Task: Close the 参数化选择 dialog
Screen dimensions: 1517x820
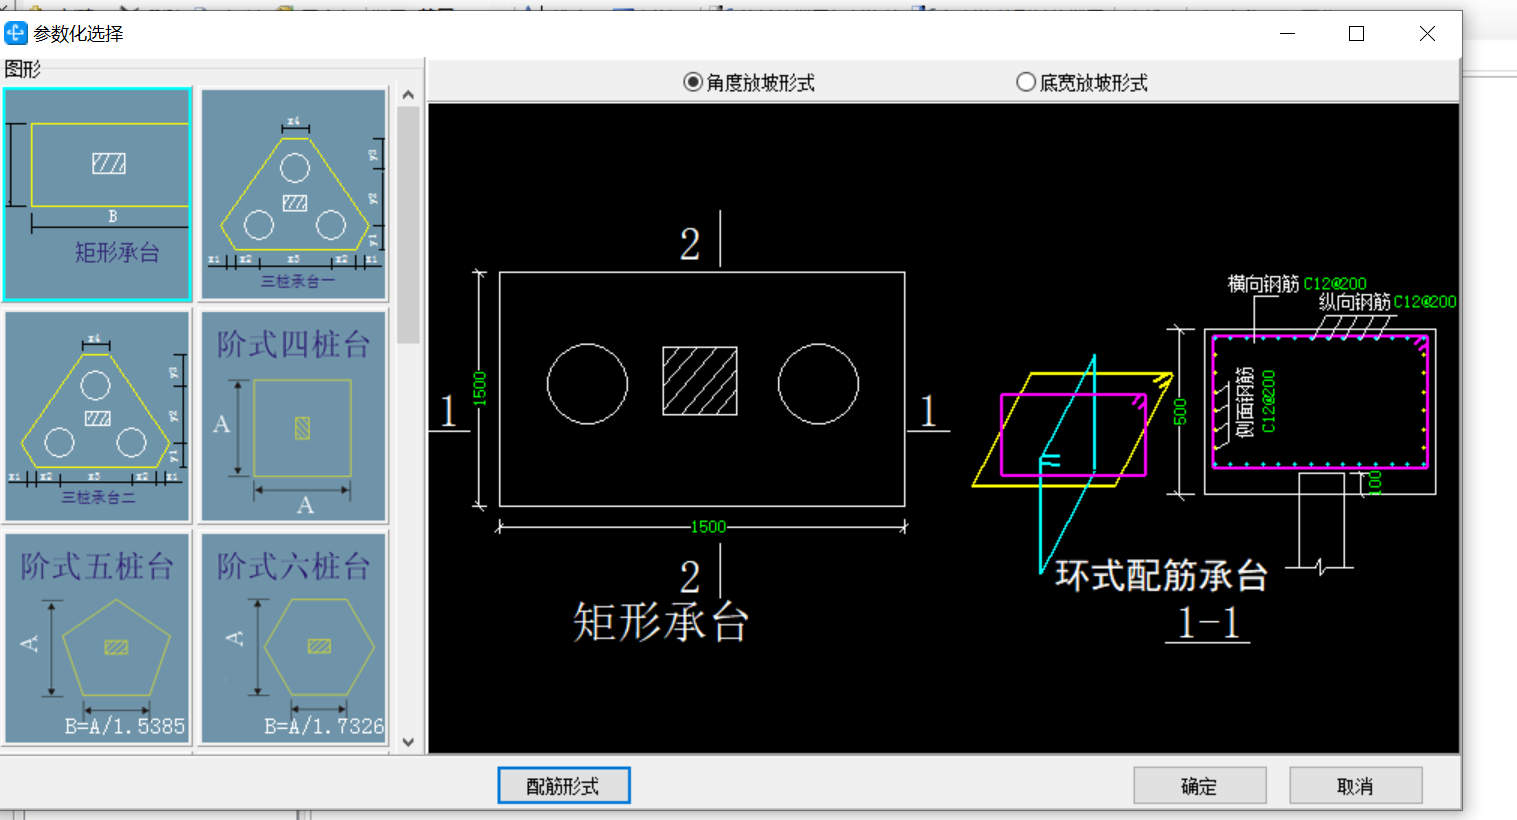Action: point(1428,34)
